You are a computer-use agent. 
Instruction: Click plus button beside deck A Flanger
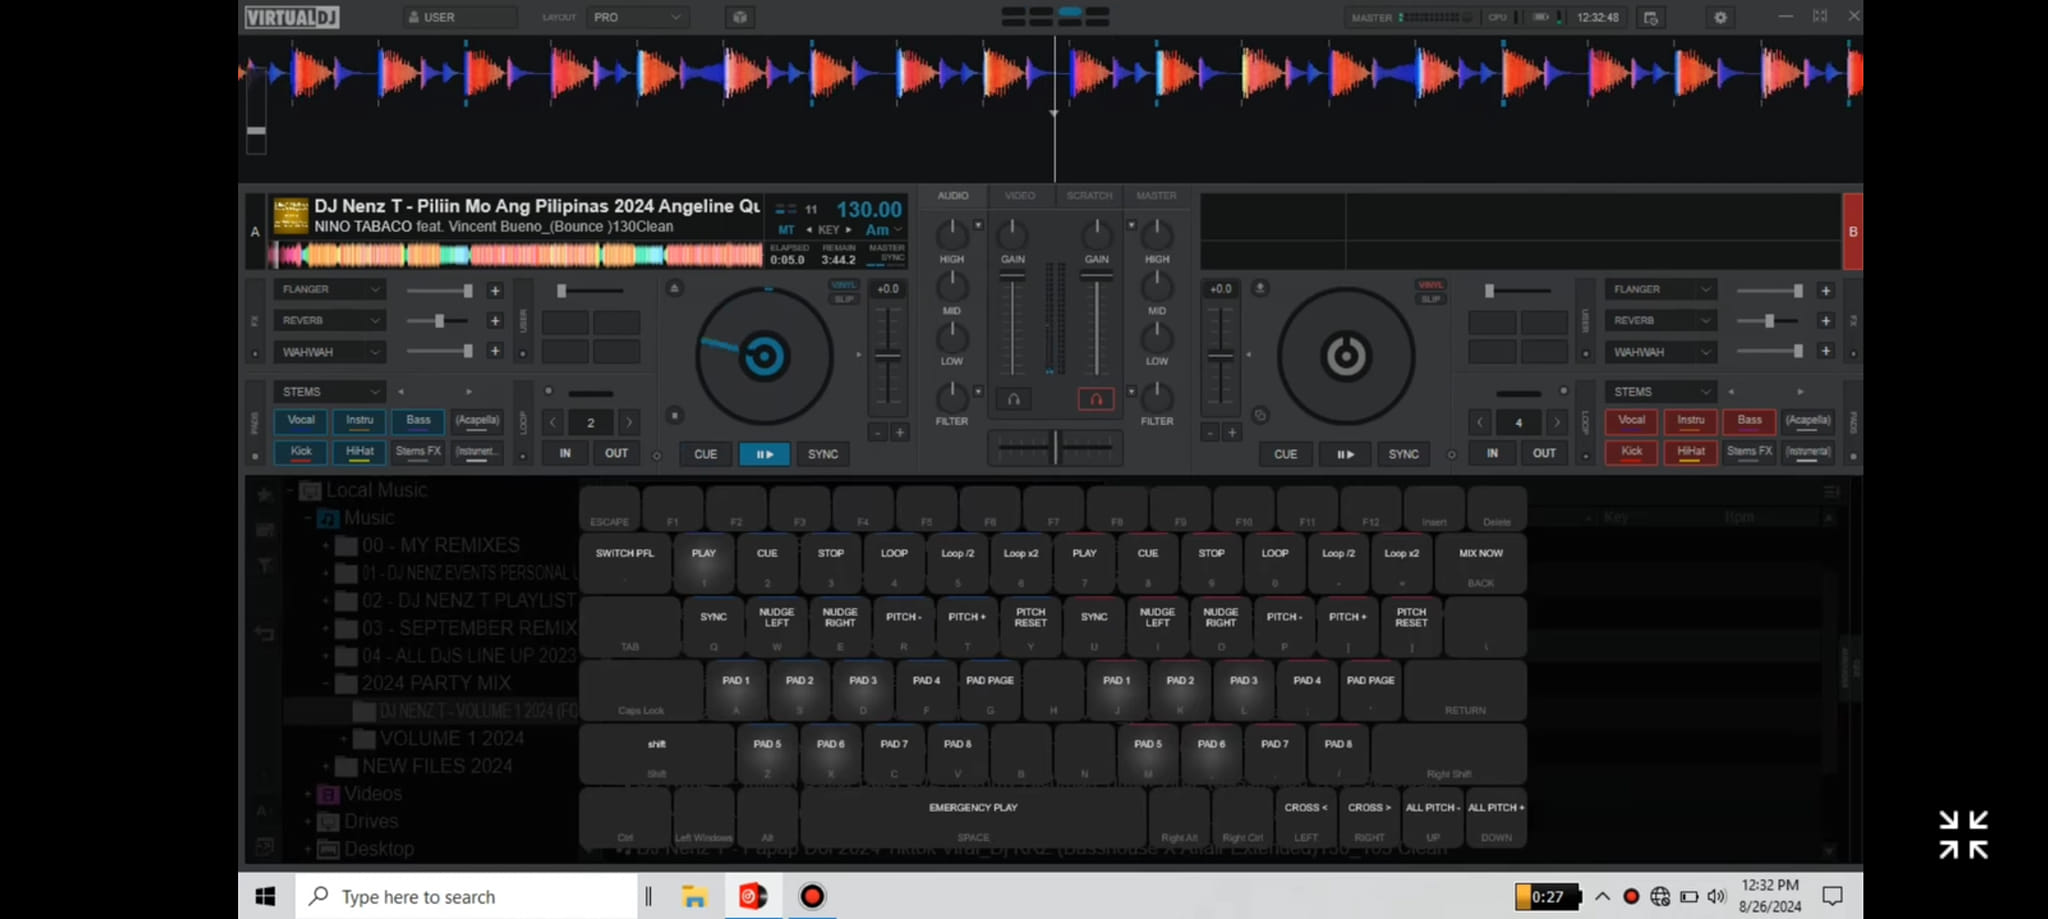pyautogui.click(x=495, y=290)
